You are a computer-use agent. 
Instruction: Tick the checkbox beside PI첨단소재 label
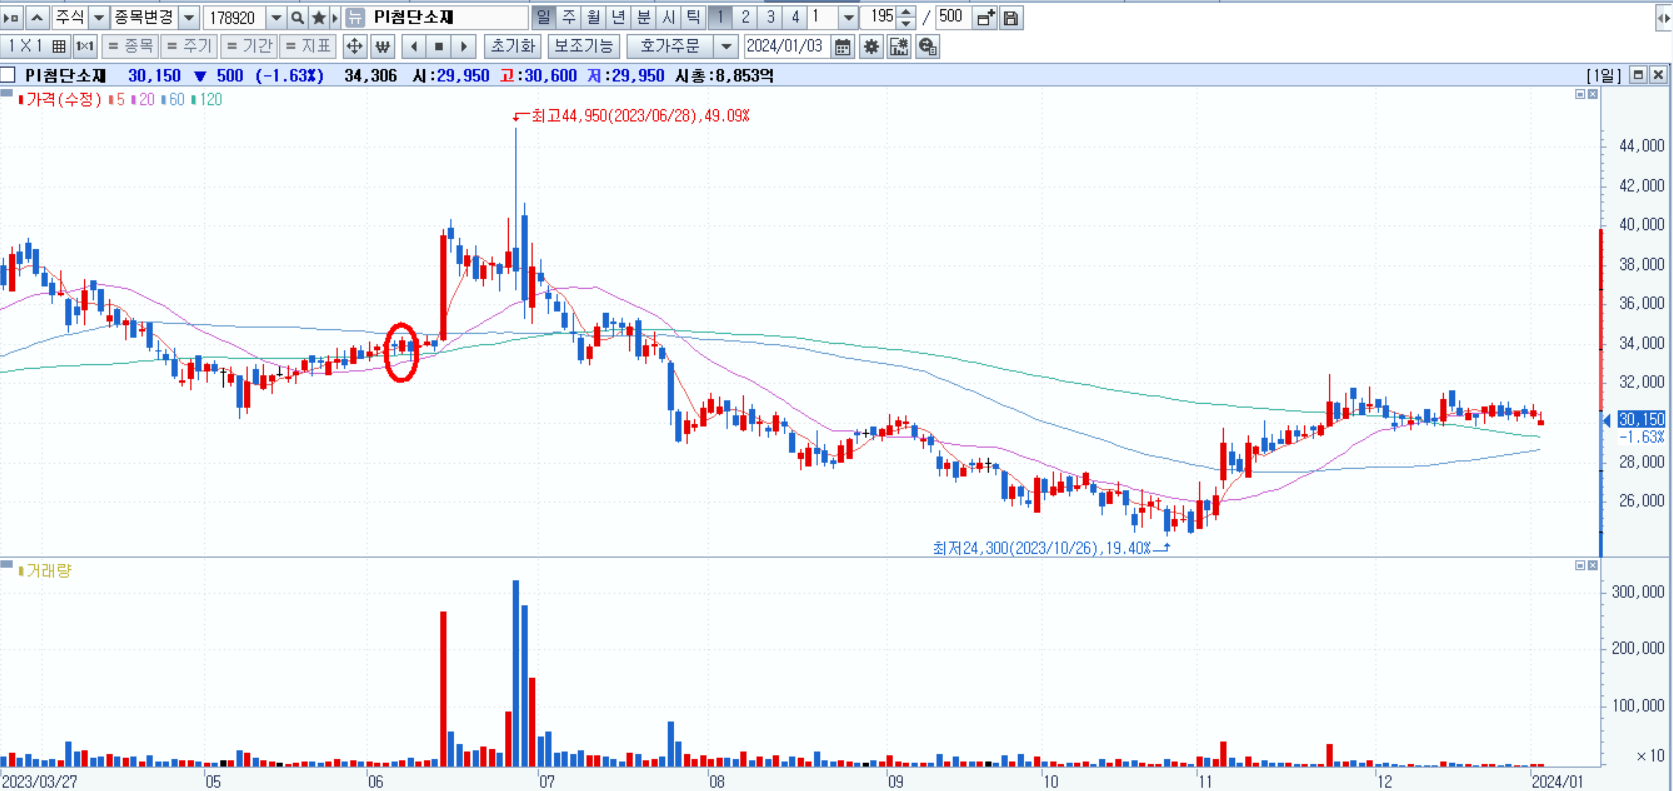coord(8,75)
